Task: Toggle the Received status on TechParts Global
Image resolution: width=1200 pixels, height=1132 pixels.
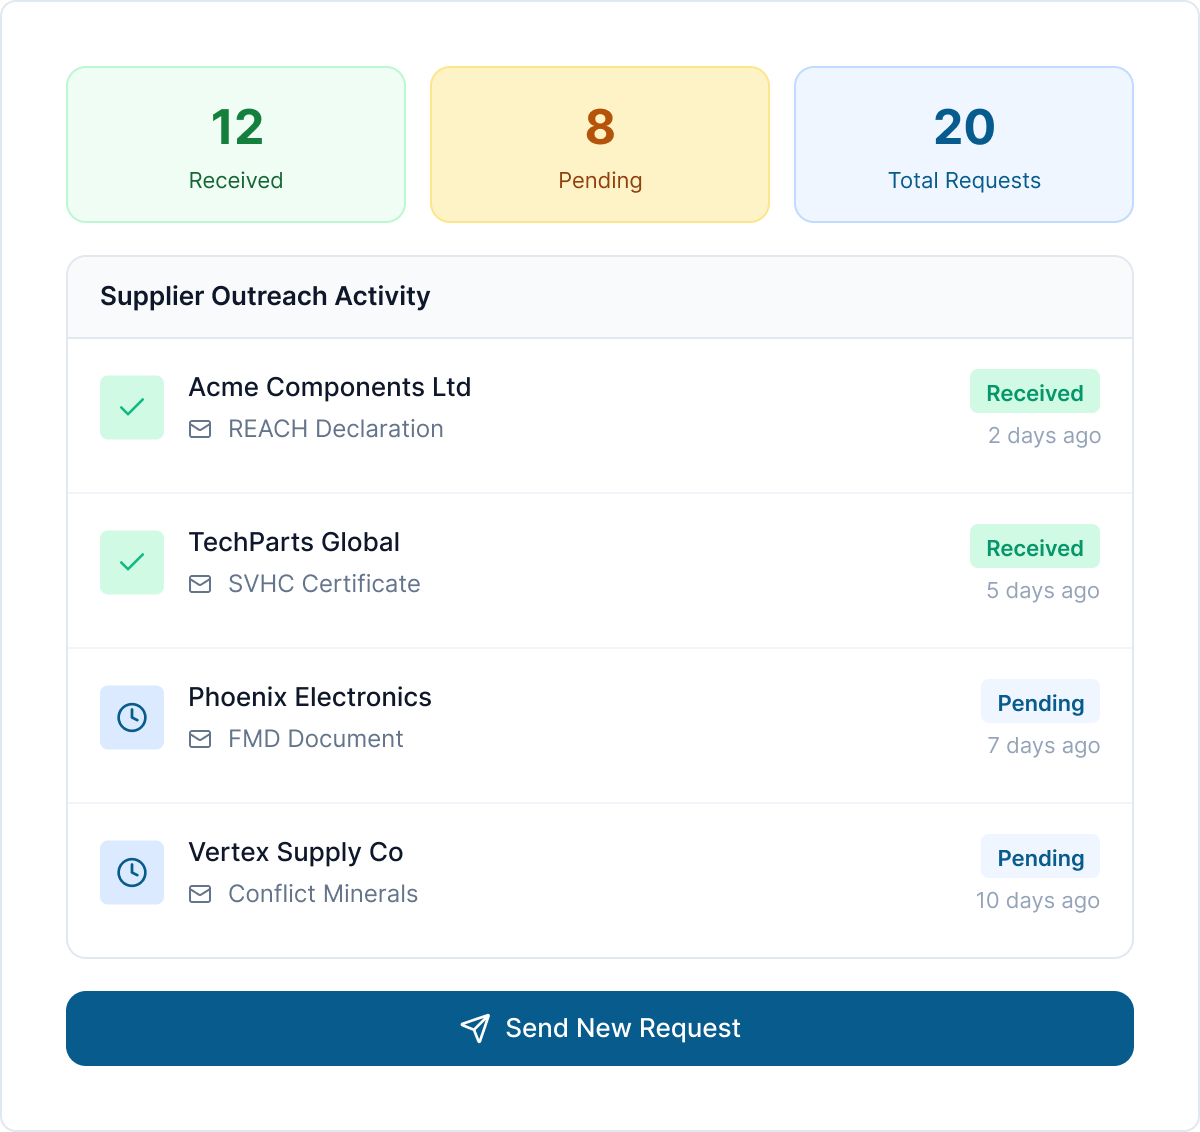Action: [x=1035, y=547]
